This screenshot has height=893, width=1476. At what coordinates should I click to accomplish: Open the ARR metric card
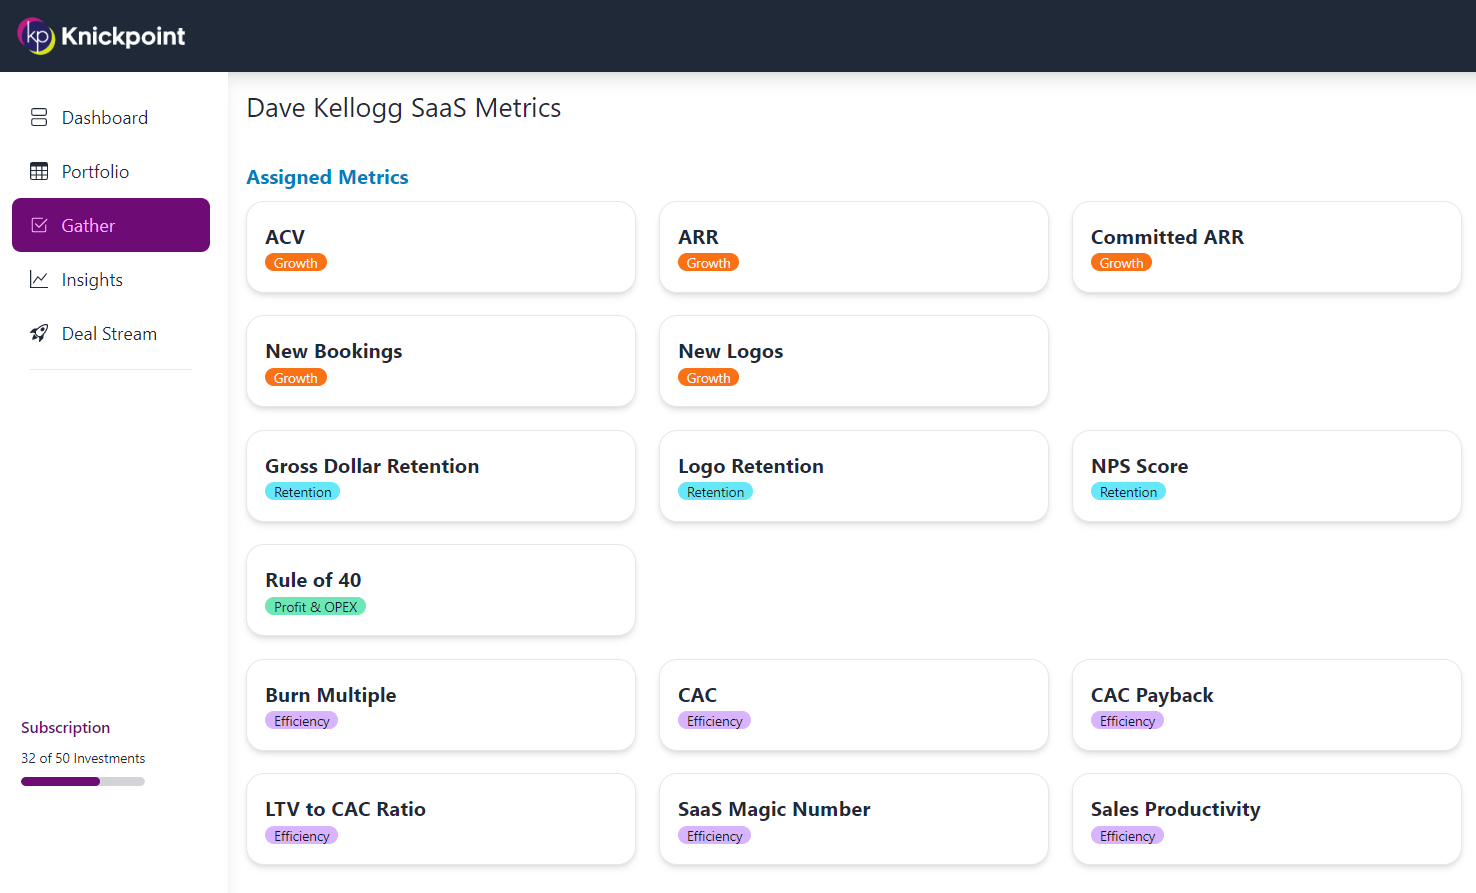[x=854, y=247]
